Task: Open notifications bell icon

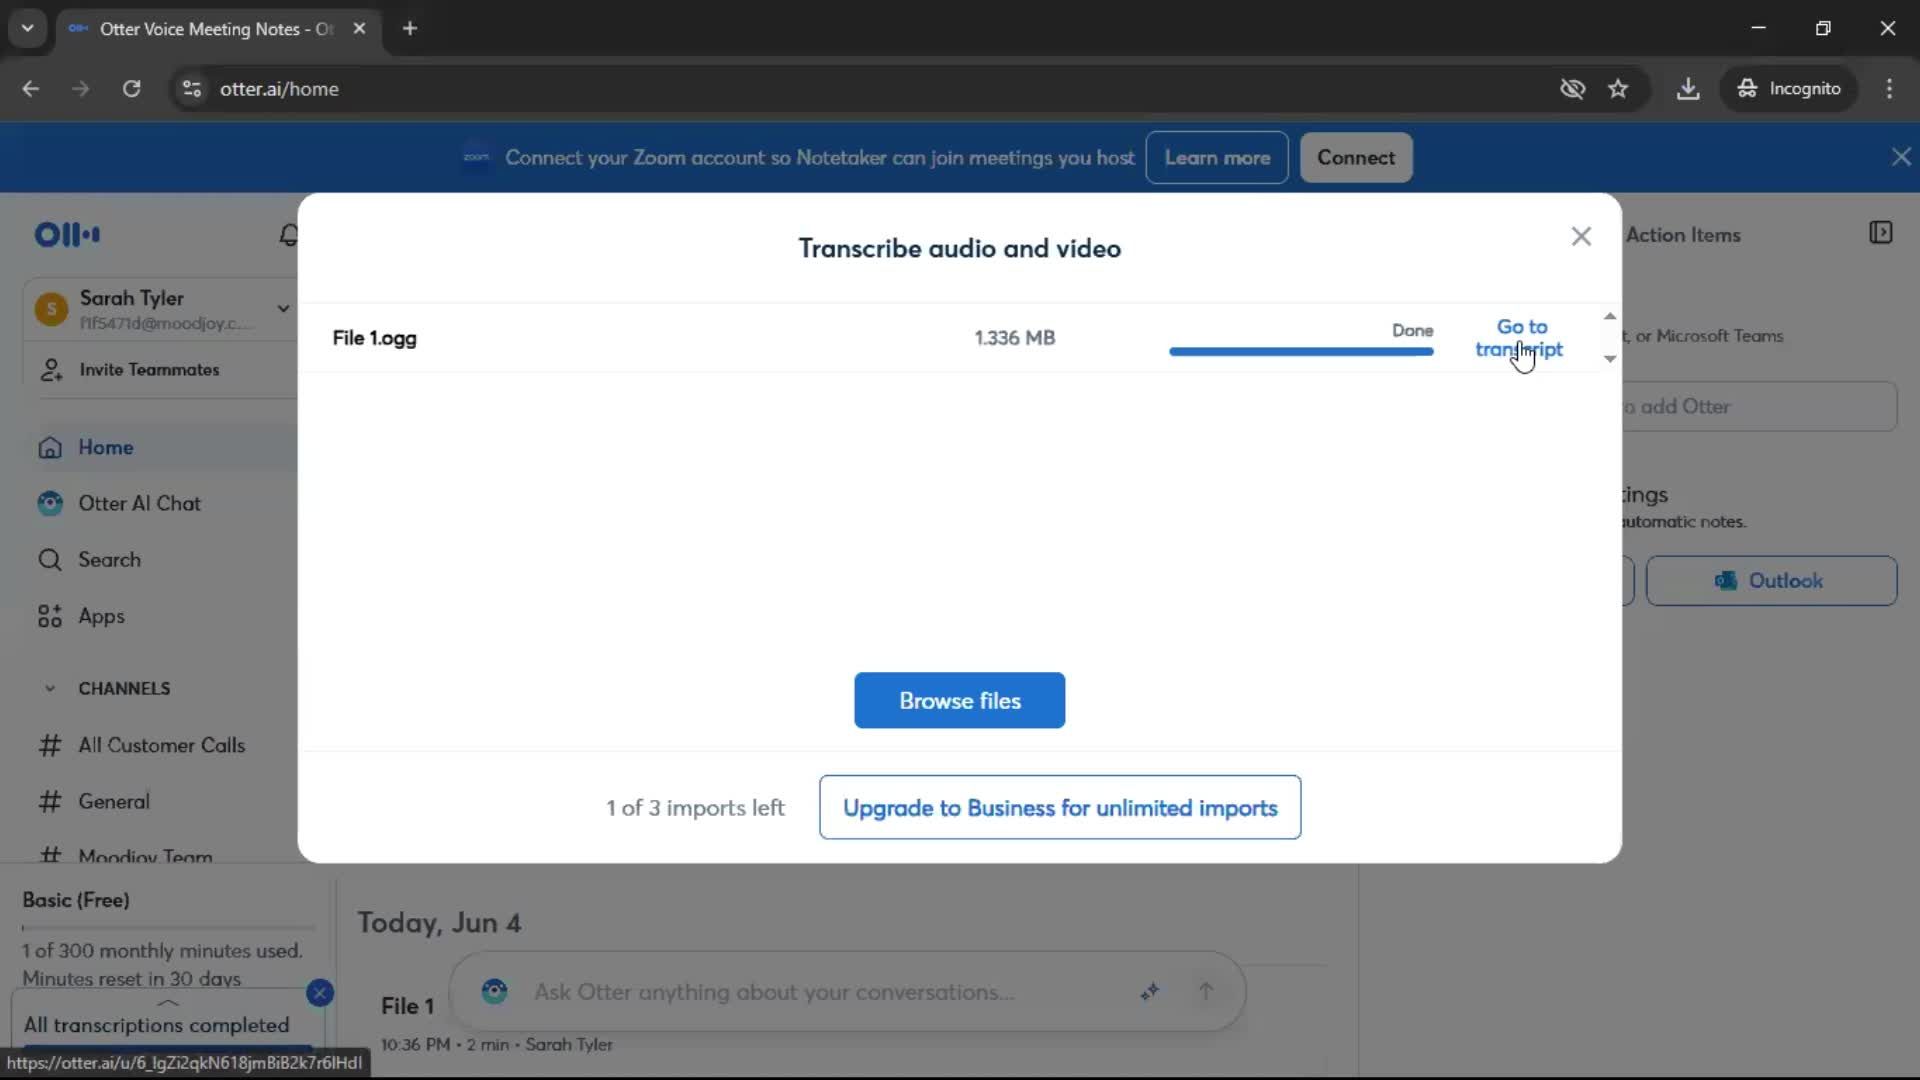Action: click(x=288, y=235)
